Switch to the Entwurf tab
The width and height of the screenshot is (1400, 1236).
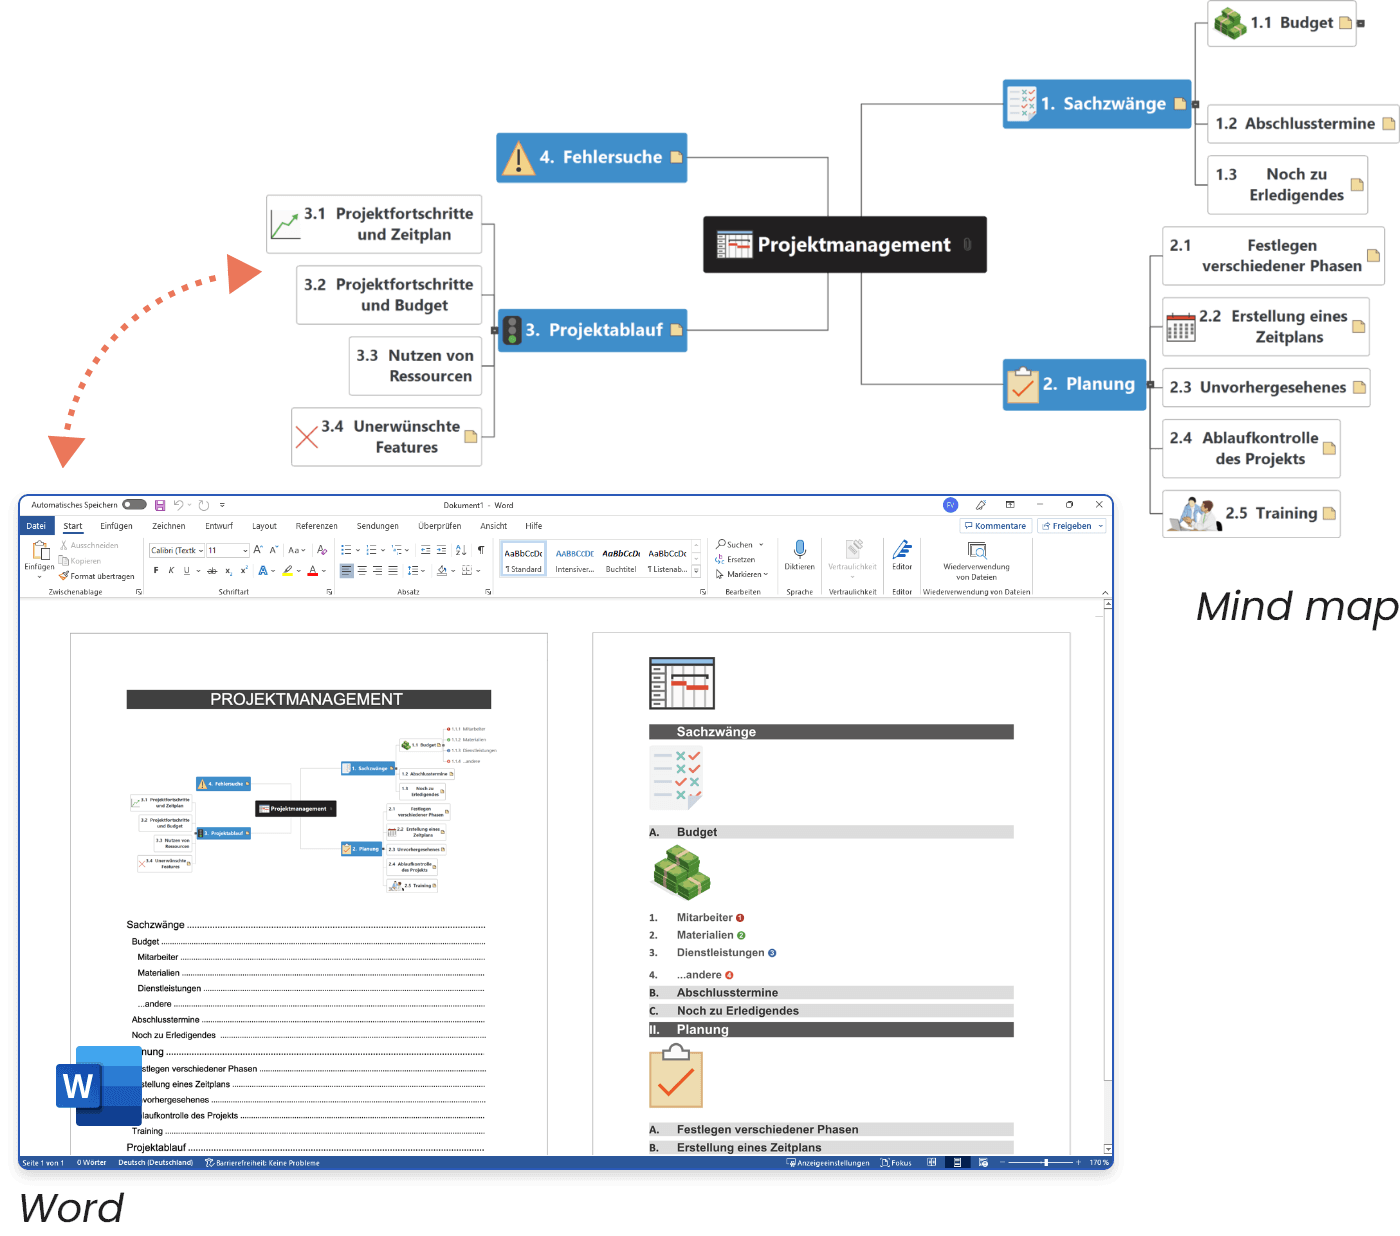219,526
